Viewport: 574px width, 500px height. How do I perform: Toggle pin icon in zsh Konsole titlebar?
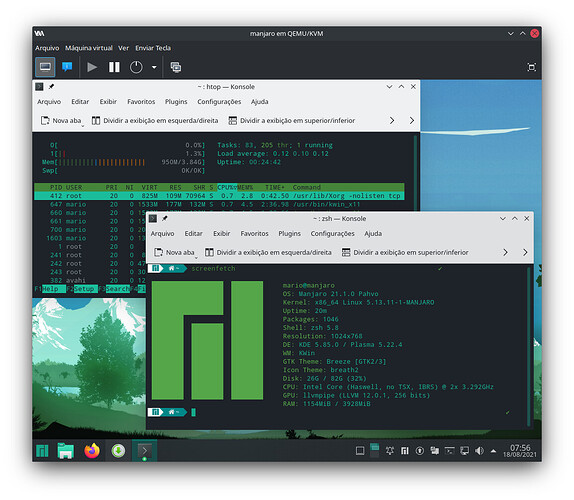click(165, 219)
